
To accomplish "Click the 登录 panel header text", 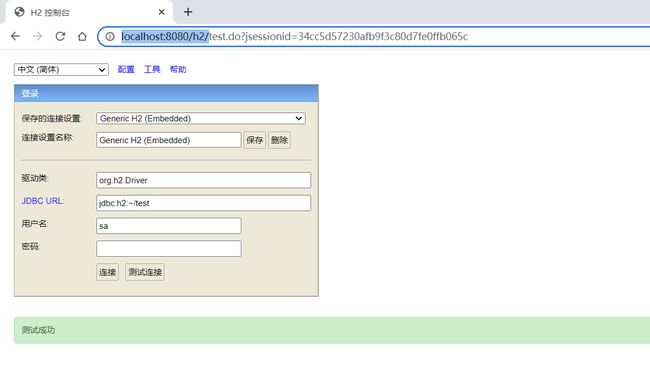I will pyautogui.click(x=30, y=93).
